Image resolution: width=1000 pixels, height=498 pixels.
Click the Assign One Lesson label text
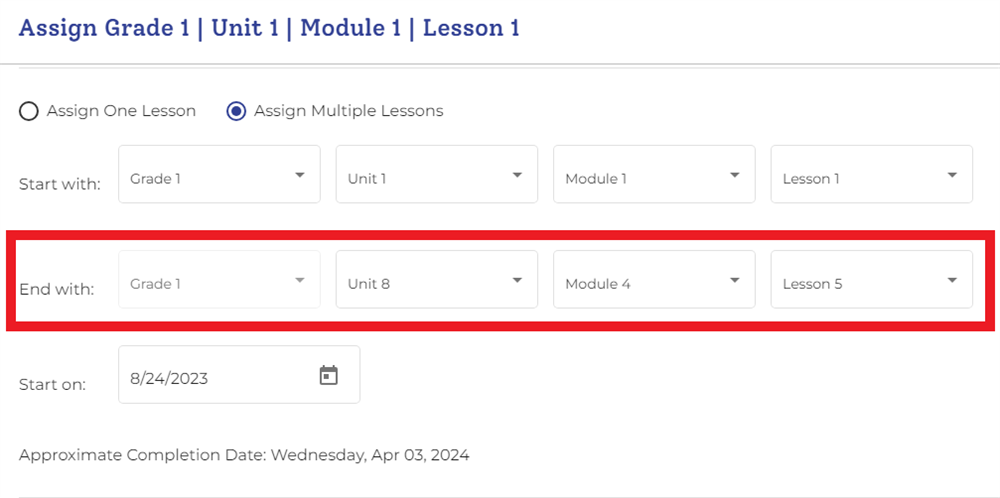tap(121, 111)
